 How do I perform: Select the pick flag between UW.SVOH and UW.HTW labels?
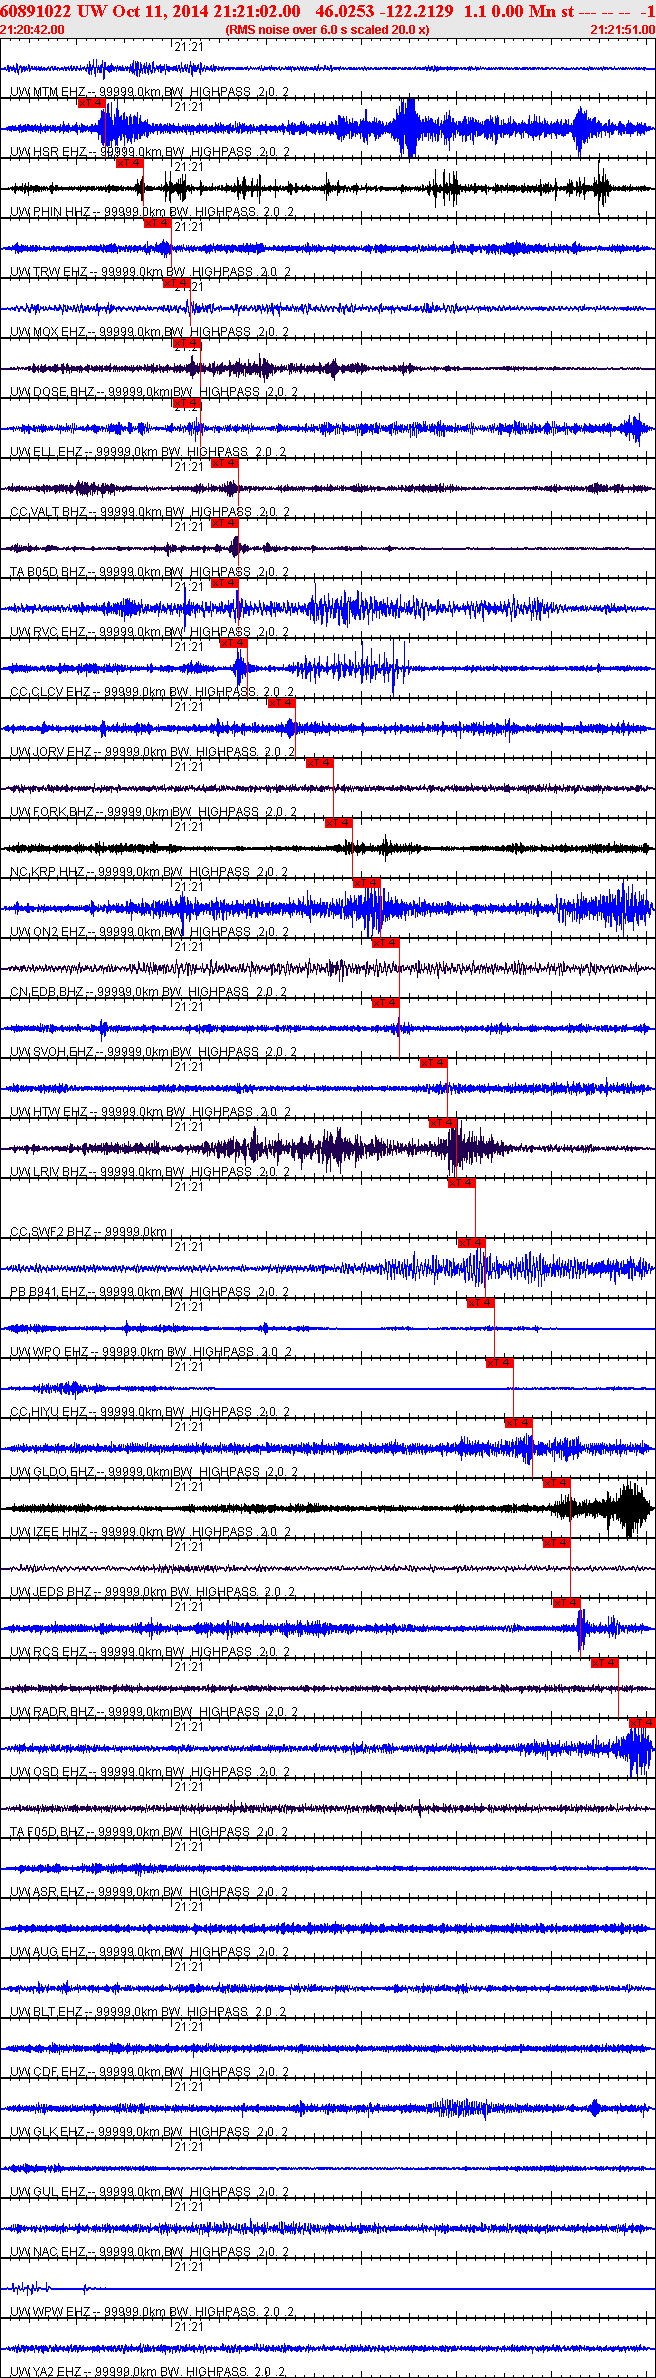[434, 1063]
